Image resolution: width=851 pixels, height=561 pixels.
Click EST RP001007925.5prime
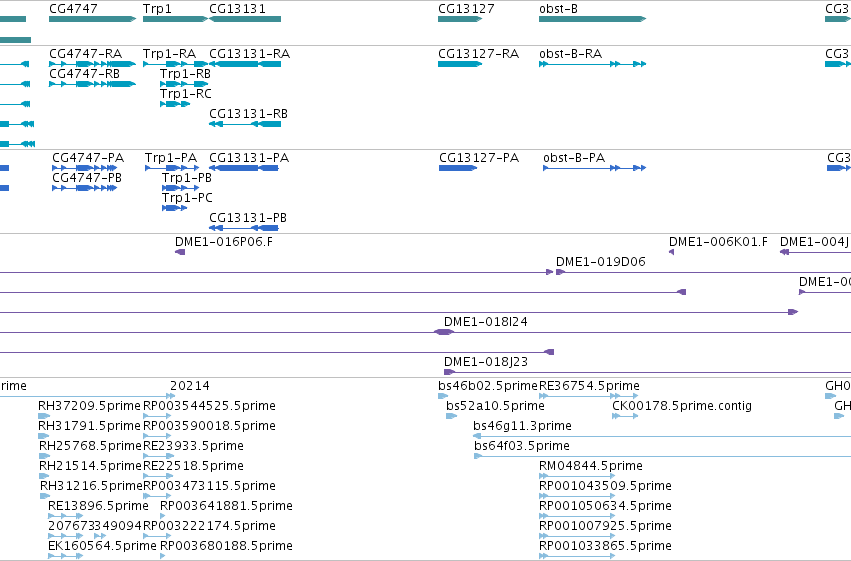click(x=577, y=536)
